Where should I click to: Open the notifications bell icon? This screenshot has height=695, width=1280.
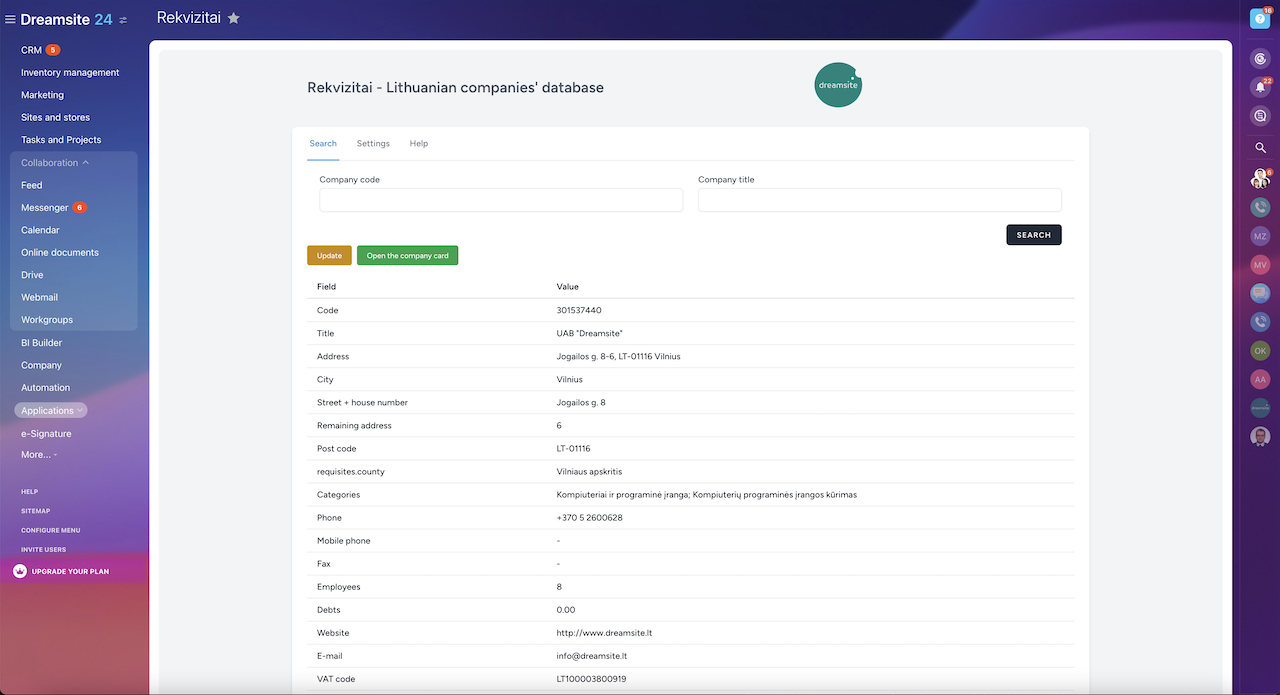pyautogui.click(x=1260, y=87)
